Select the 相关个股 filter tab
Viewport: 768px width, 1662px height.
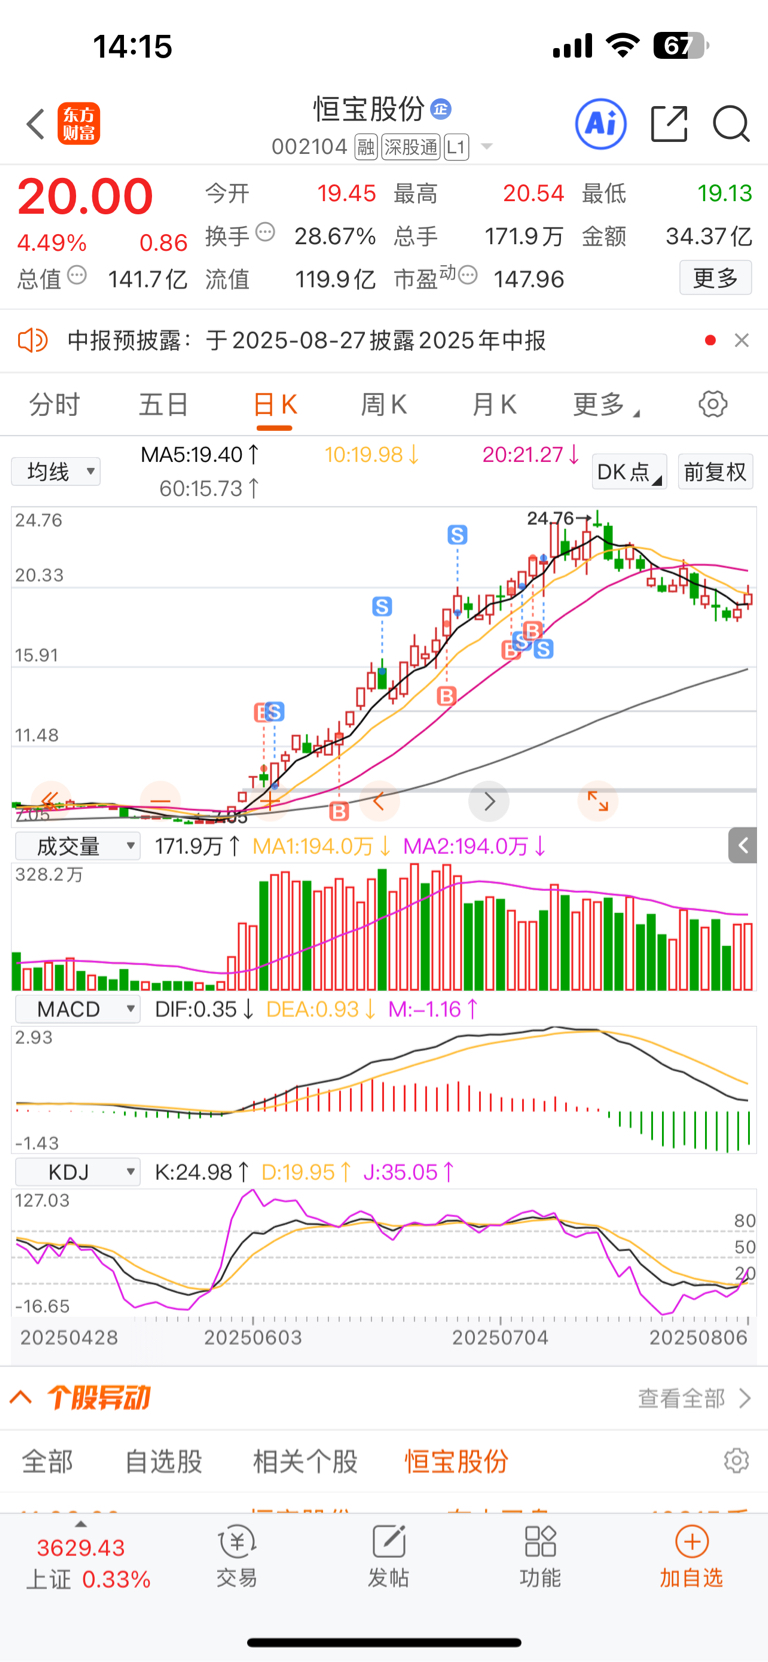pyautogui.click(x=305, y=1461)
